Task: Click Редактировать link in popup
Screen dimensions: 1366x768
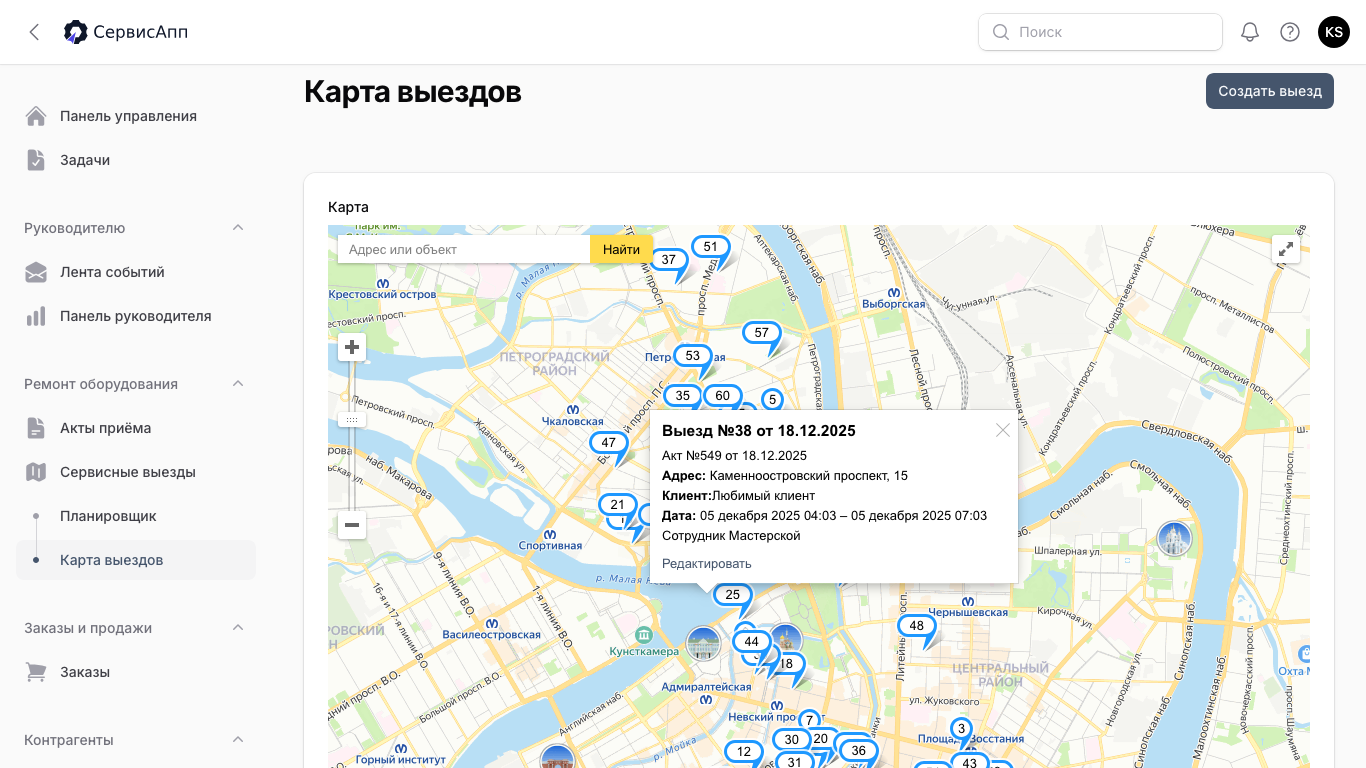Action: click(706, 564)
